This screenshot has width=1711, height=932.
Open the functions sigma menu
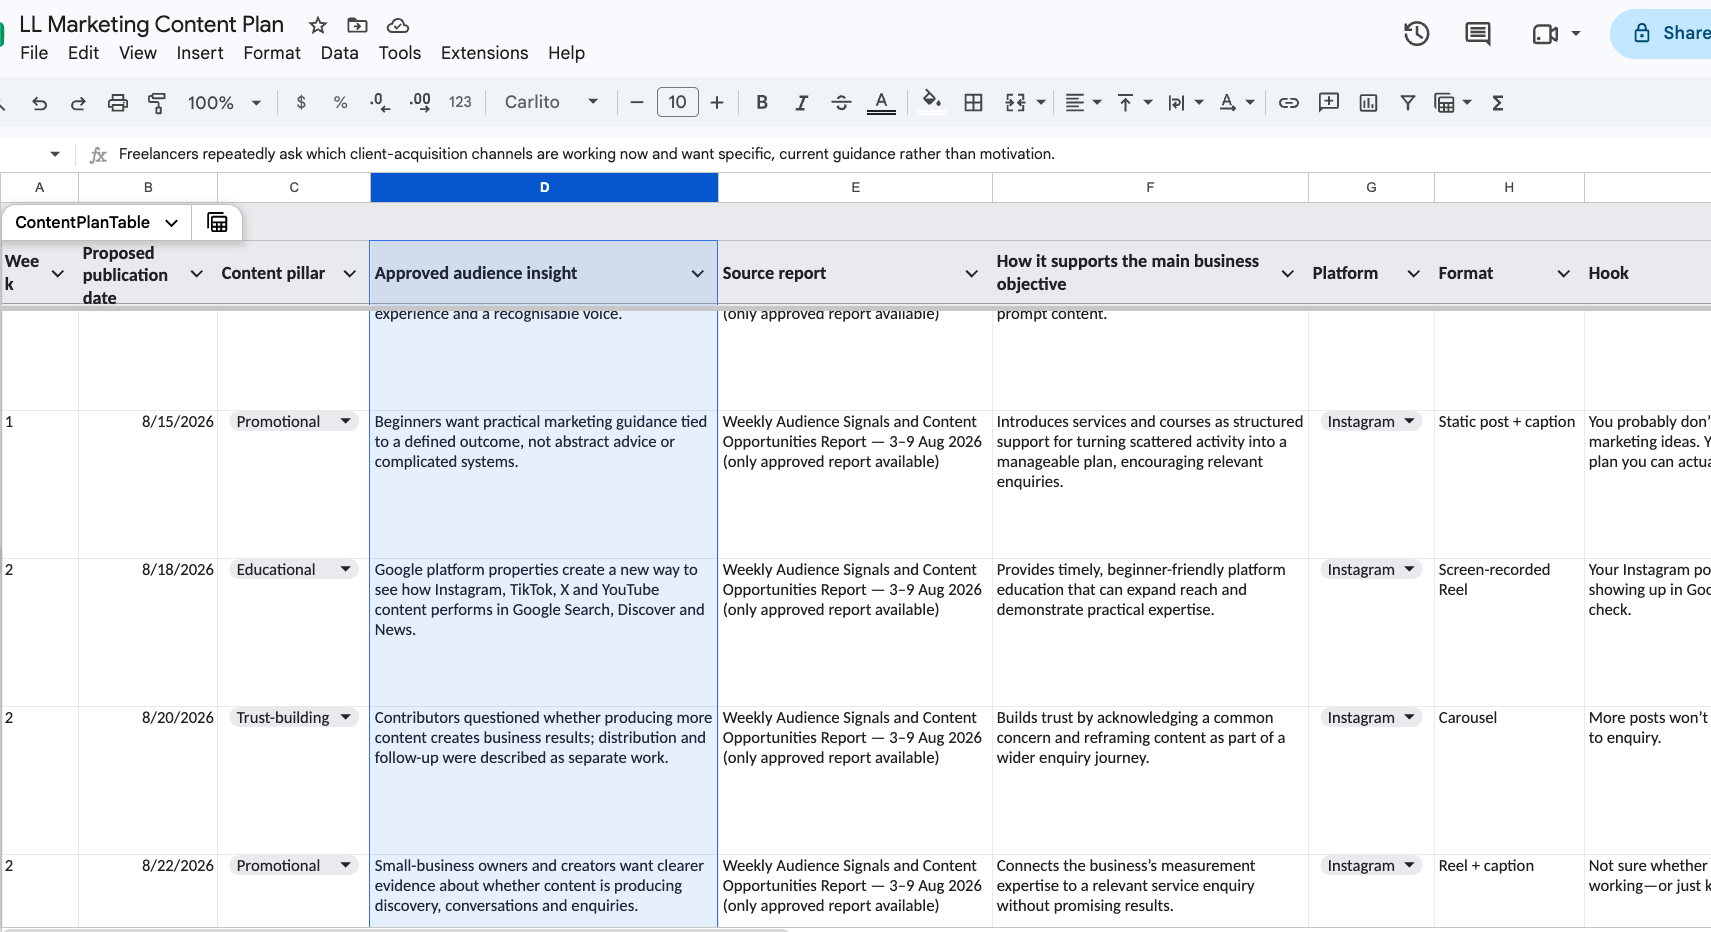[1498, 103]
